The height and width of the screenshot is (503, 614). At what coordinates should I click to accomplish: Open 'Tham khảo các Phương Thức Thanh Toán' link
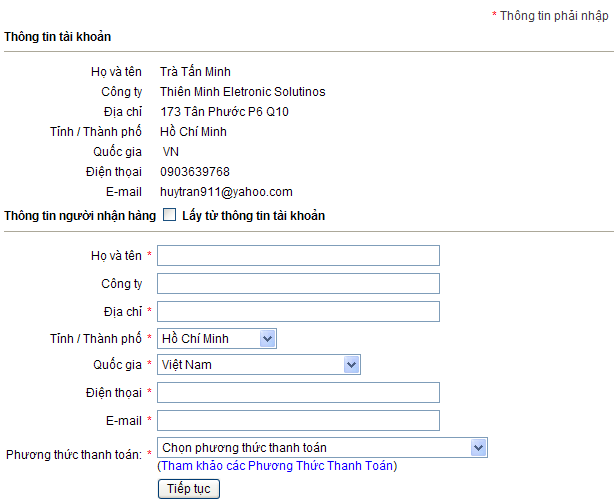[x=277, y=466]
